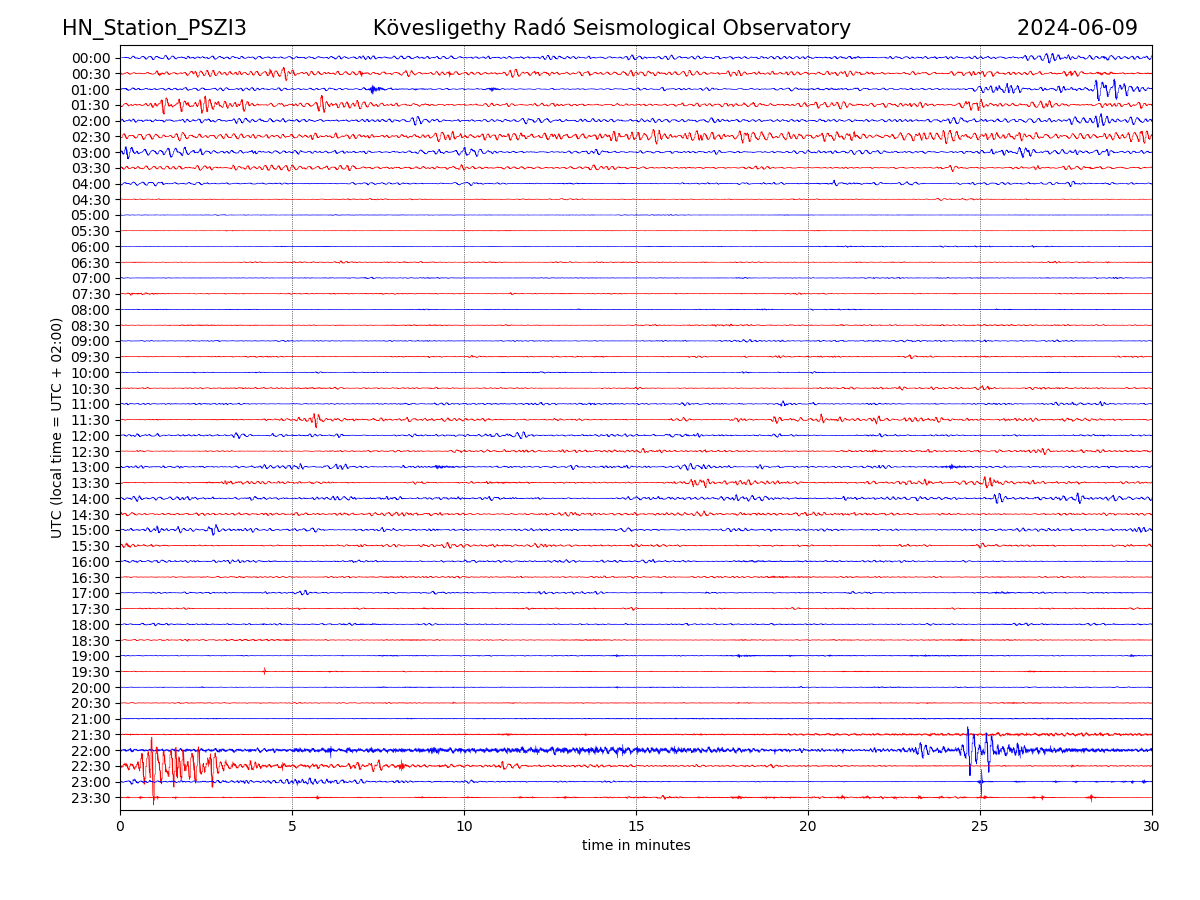Click the 01:00 row time label
The width and height of the screenshot is (1200, 900).
pyautogui.click(x=90, y=90)
